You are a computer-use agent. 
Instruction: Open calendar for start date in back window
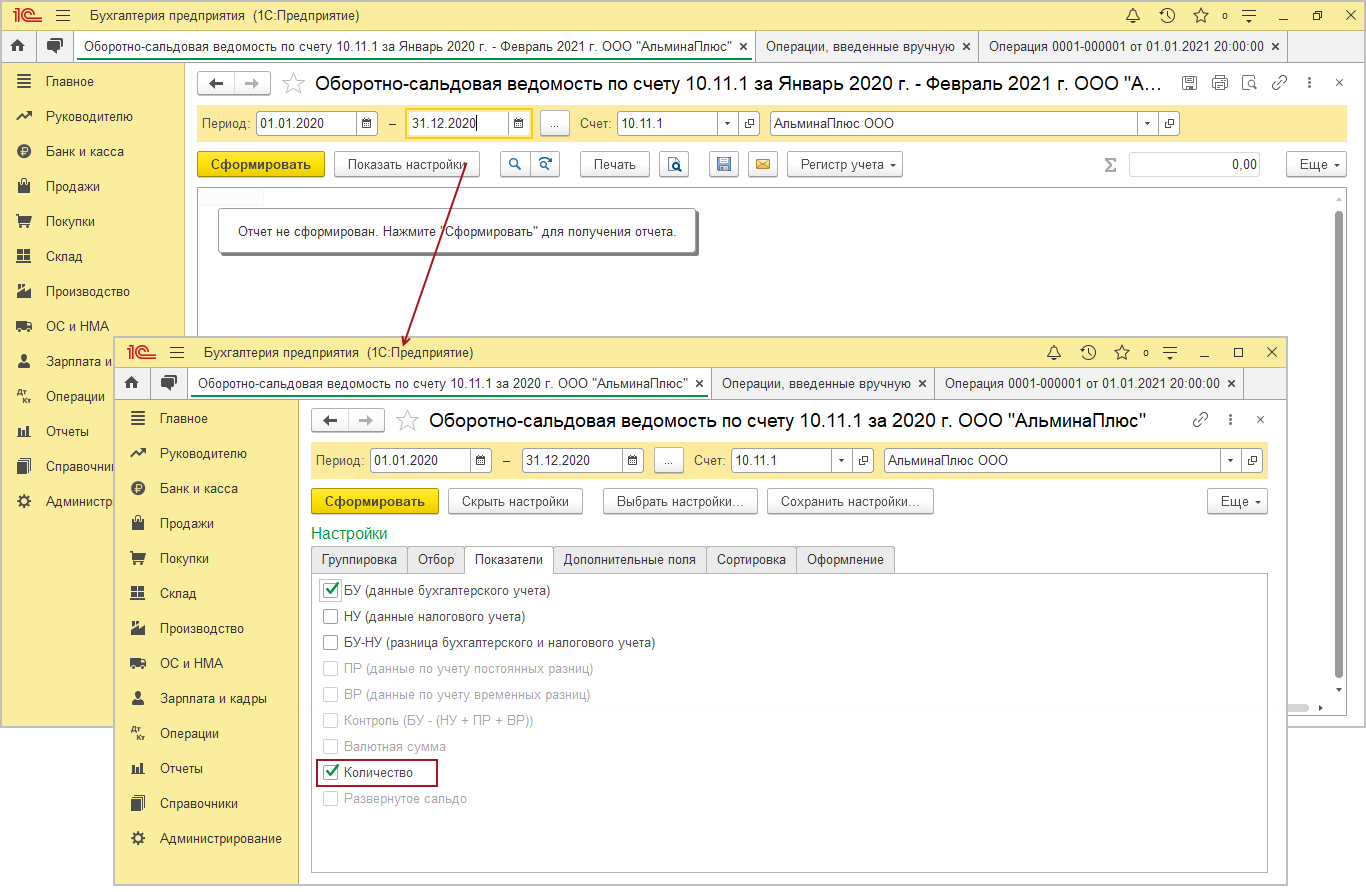click(x=367, y=124)
